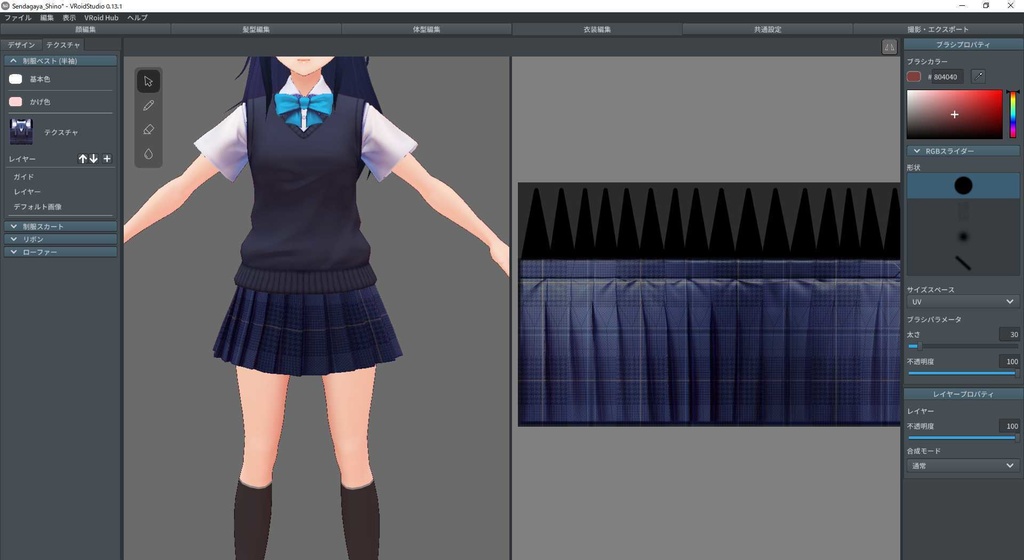This screenshot has width=1024, height=560.
Task: Pick a shade in the color square
Action: (x=954, y=114)
